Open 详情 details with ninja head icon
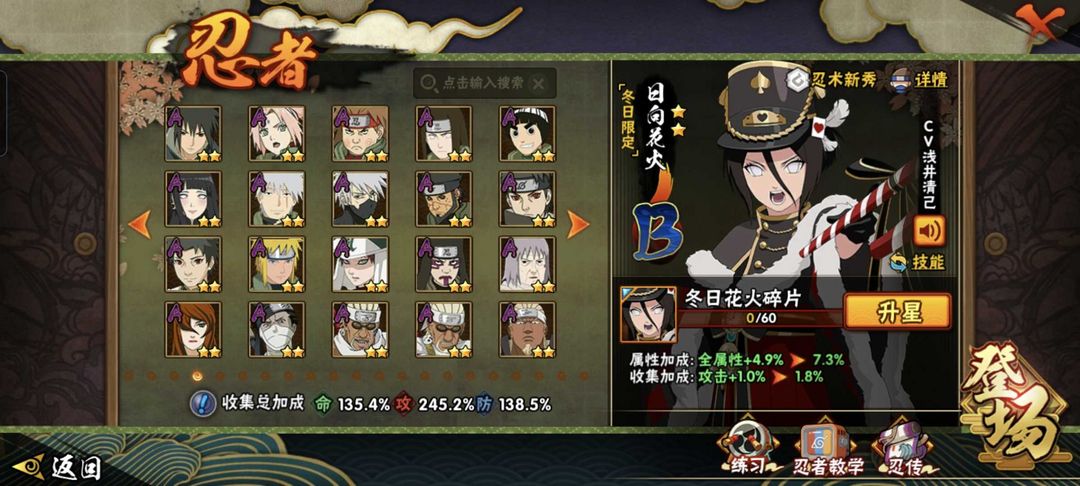The image size is (1080, 486). (921, 78)
